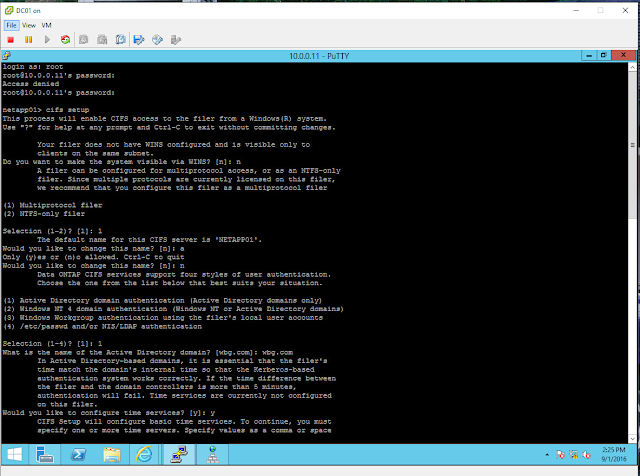The width and height of the screenshot is (640, 476).
Task: Open PowerShell from the taskbar
Action: coord(78,454)
